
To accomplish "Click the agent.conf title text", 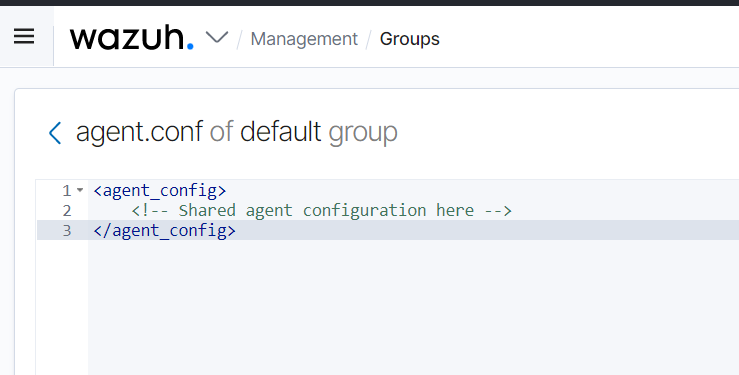I will pos(139,132).
